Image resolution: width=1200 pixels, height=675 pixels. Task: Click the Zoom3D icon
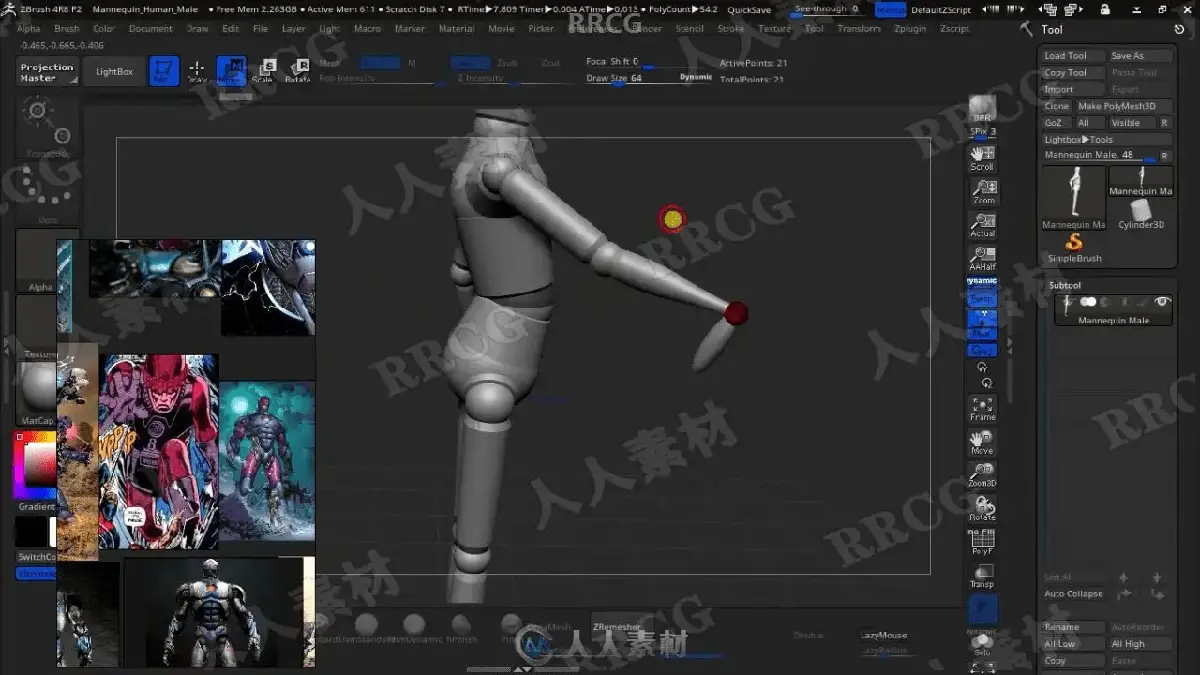pyautogui.click(x=983, y=475)
